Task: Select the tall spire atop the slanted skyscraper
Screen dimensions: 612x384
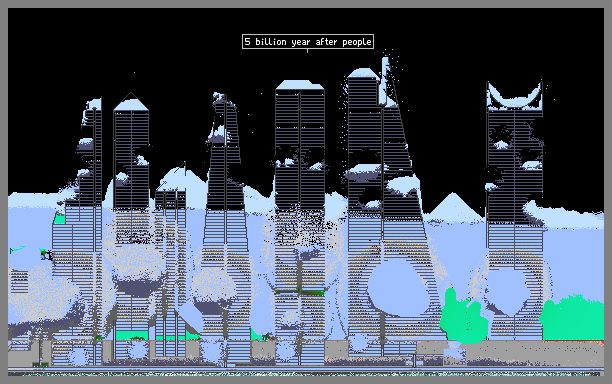Action: click(386, 81)
